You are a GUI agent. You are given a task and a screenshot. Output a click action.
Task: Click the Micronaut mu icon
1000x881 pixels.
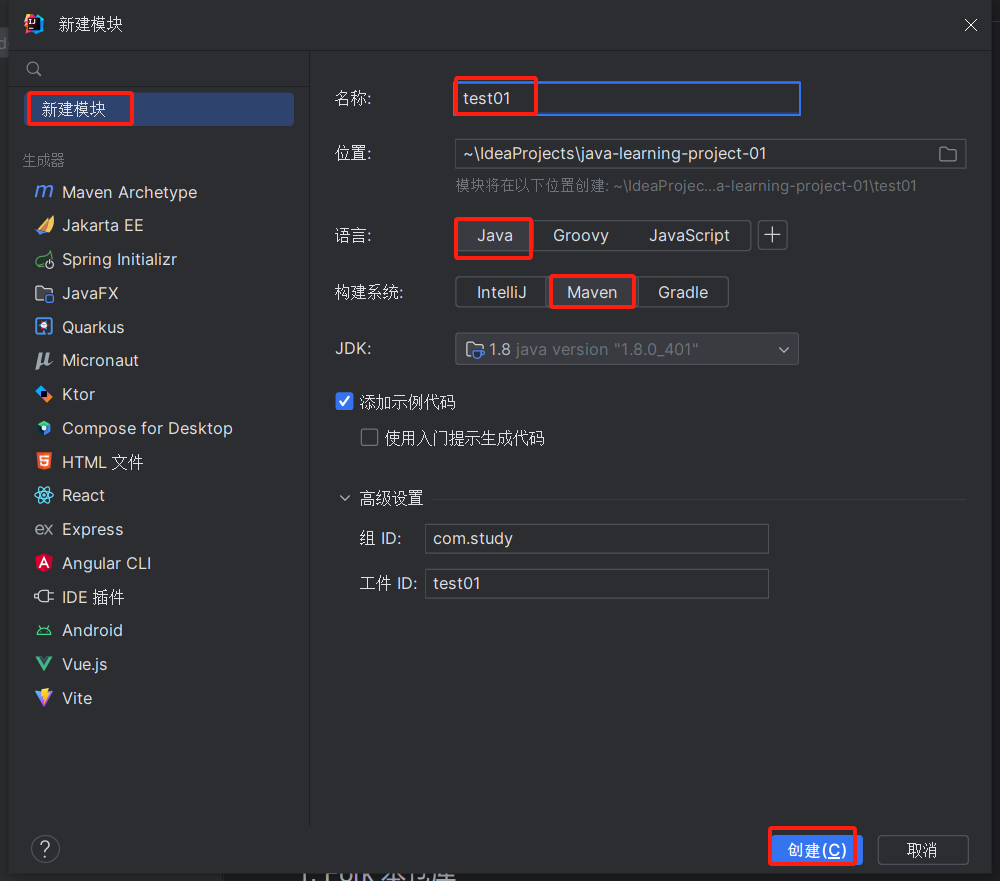click(44, 360)
